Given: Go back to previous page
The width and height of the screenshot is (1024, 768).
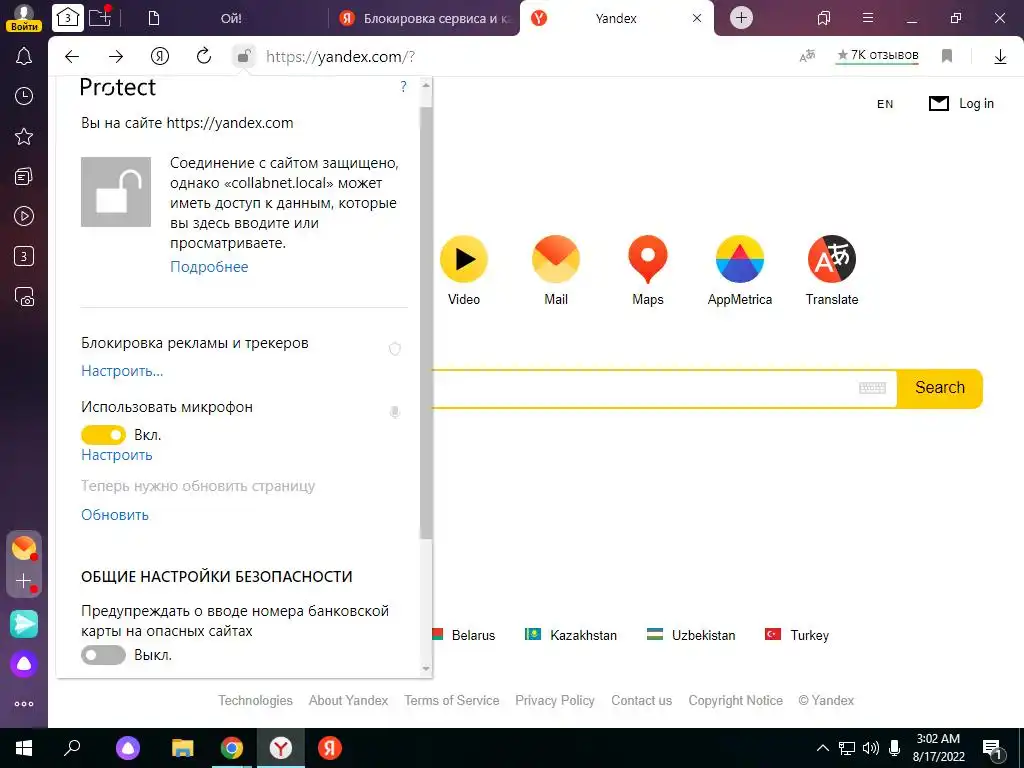Looking at the screenshot, I should click(72, 57).
